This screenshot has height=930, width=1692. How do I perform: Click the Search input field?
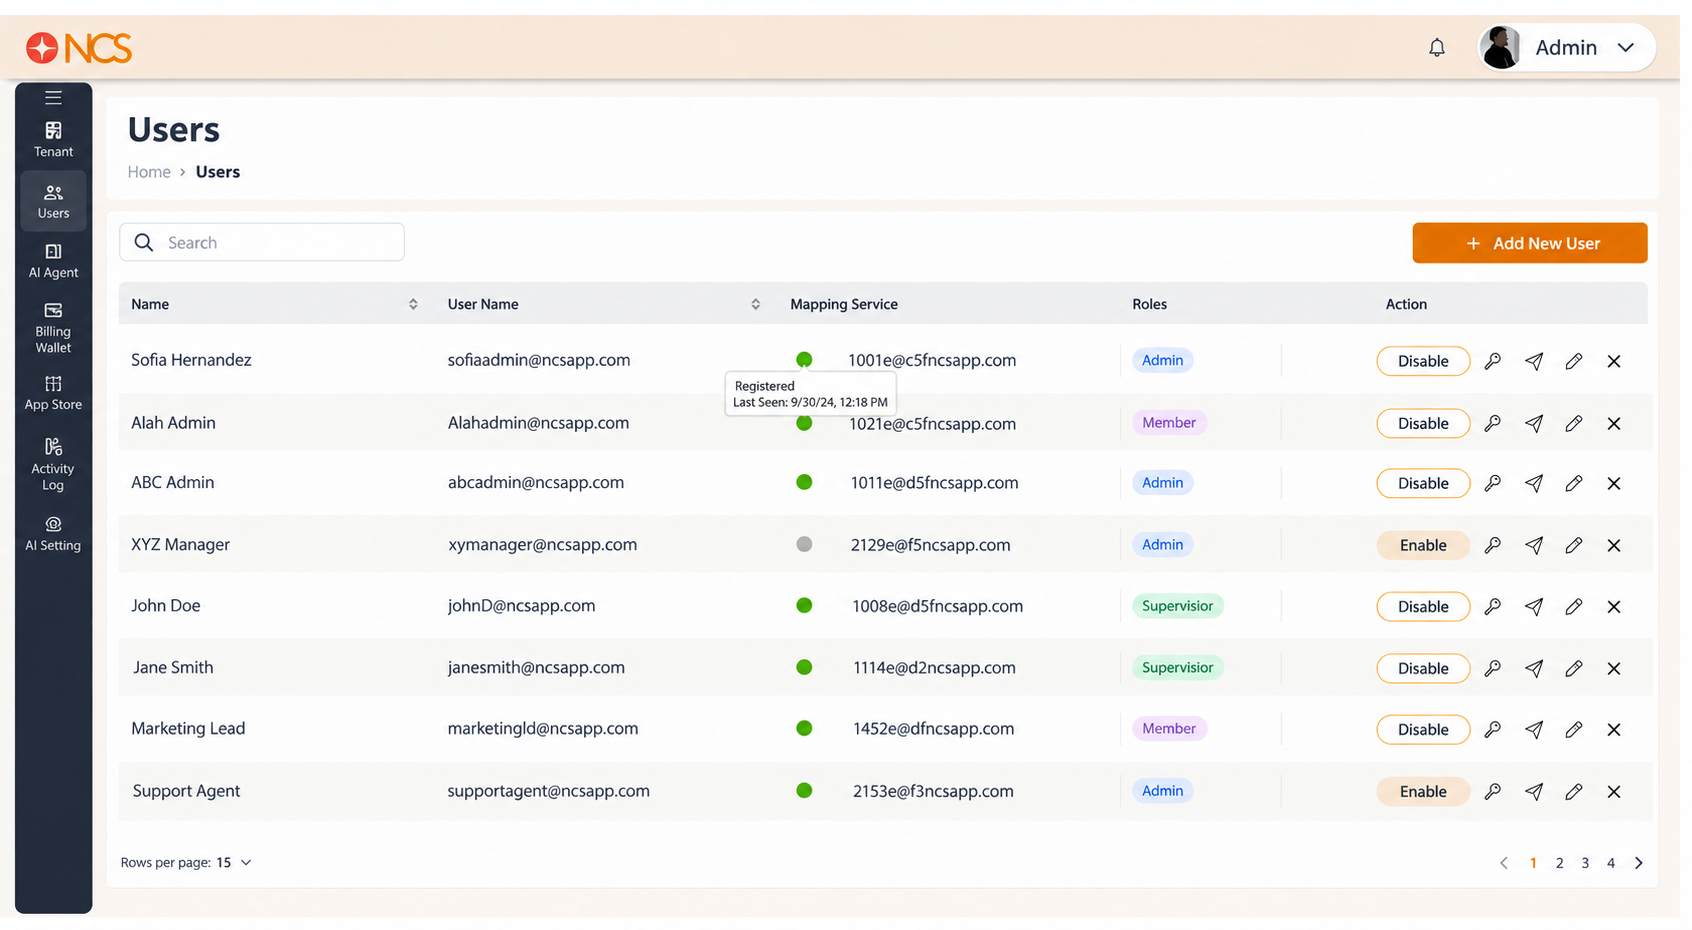point(262,242)
